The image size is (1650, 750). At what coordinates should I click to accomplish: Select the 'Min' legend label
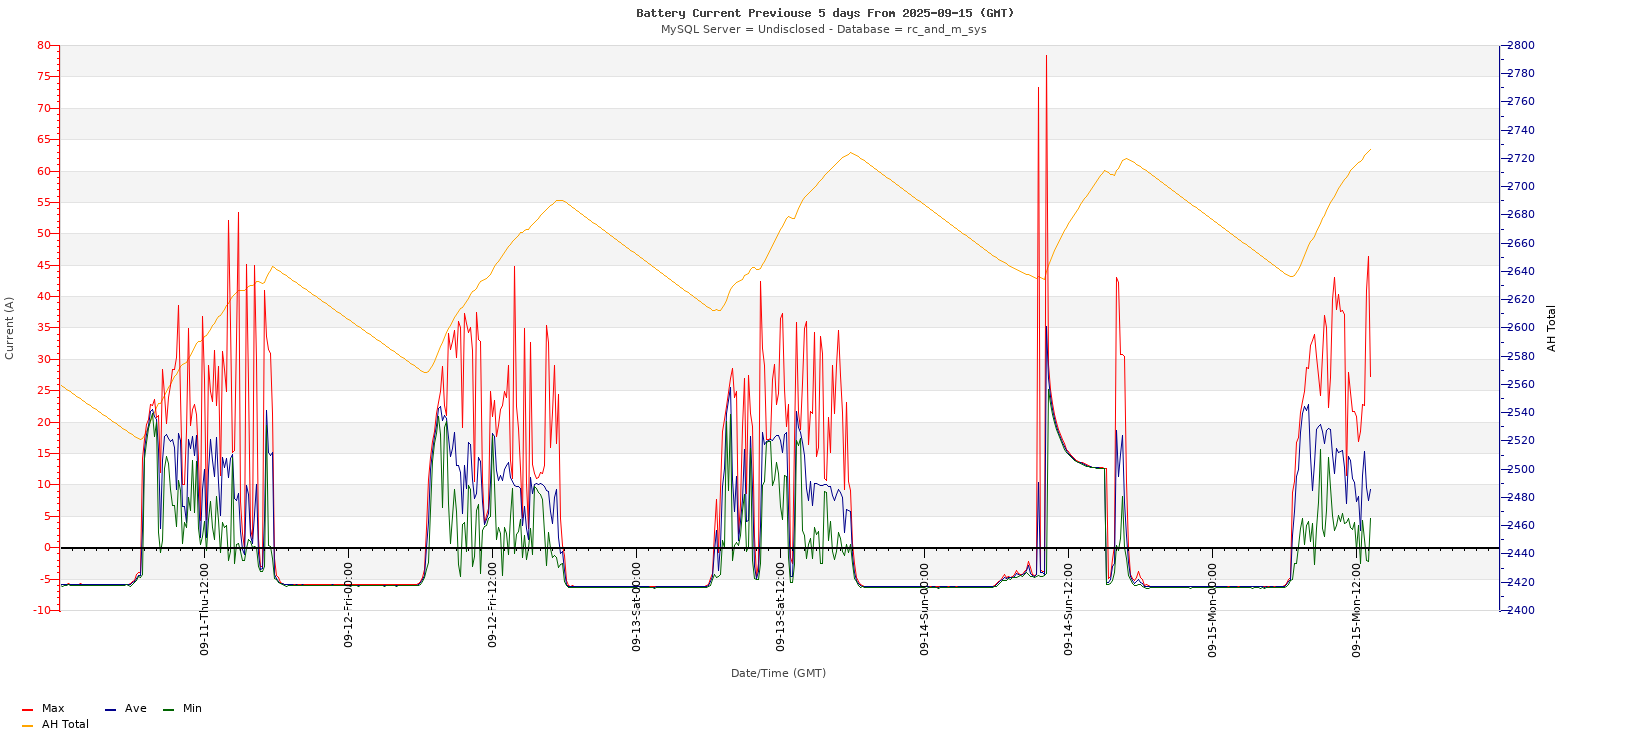[x=192, y=708]
